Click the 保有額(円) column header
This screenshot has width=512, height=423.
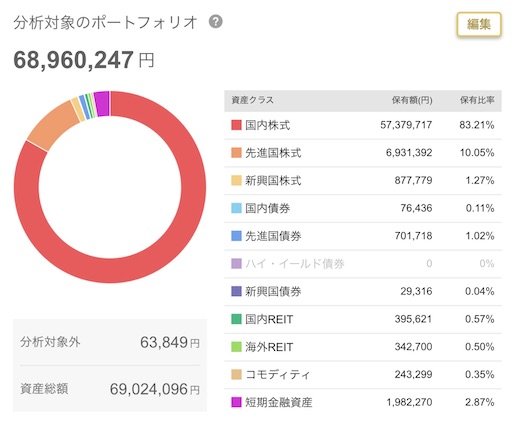(412, 100)
